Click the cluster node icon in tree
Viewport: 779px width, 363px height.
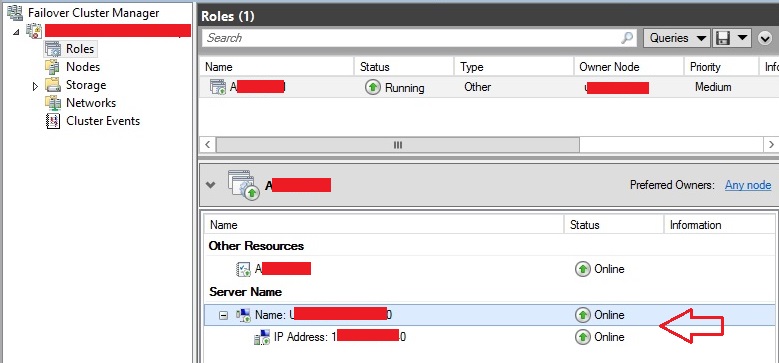coord(34,31)
